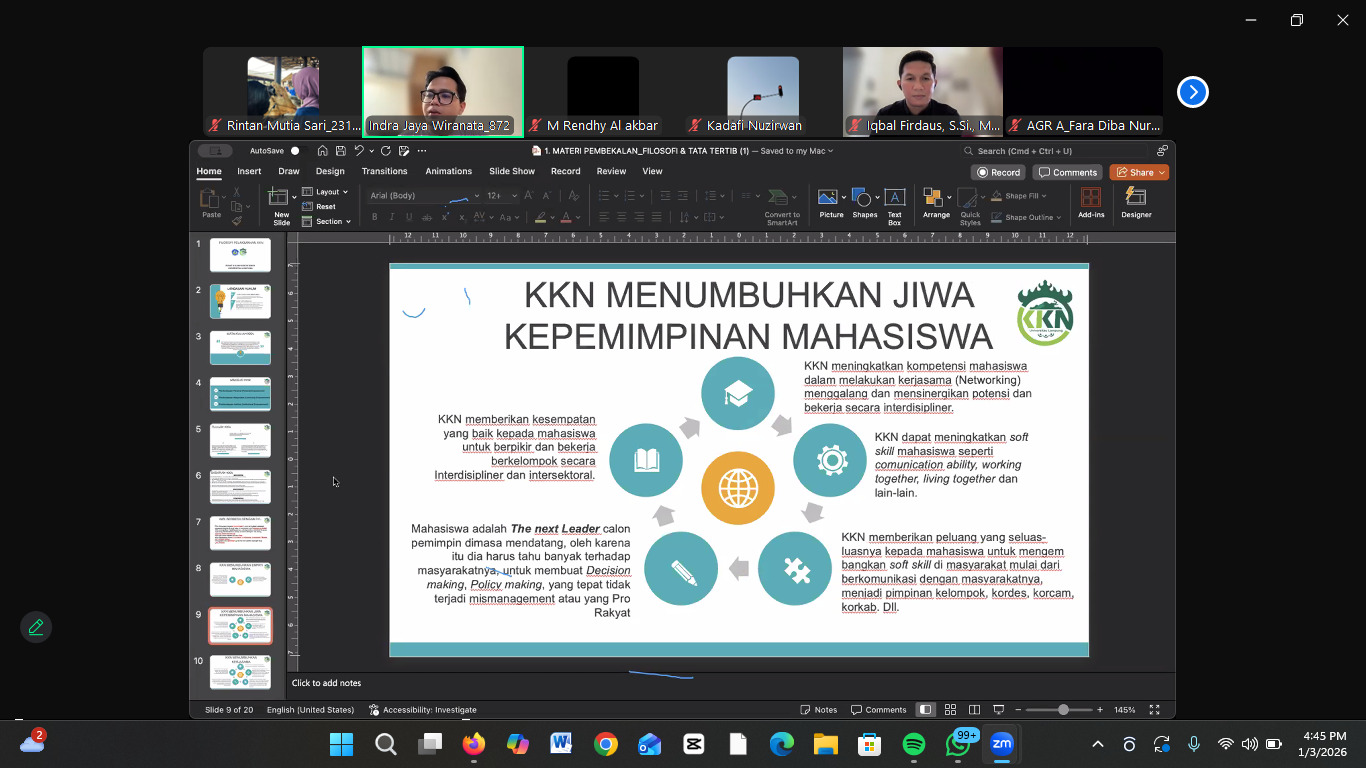Screen dimensions: 1366x768
Task: Switch to the Transitions tab
Action: click(x=384, y=171)
